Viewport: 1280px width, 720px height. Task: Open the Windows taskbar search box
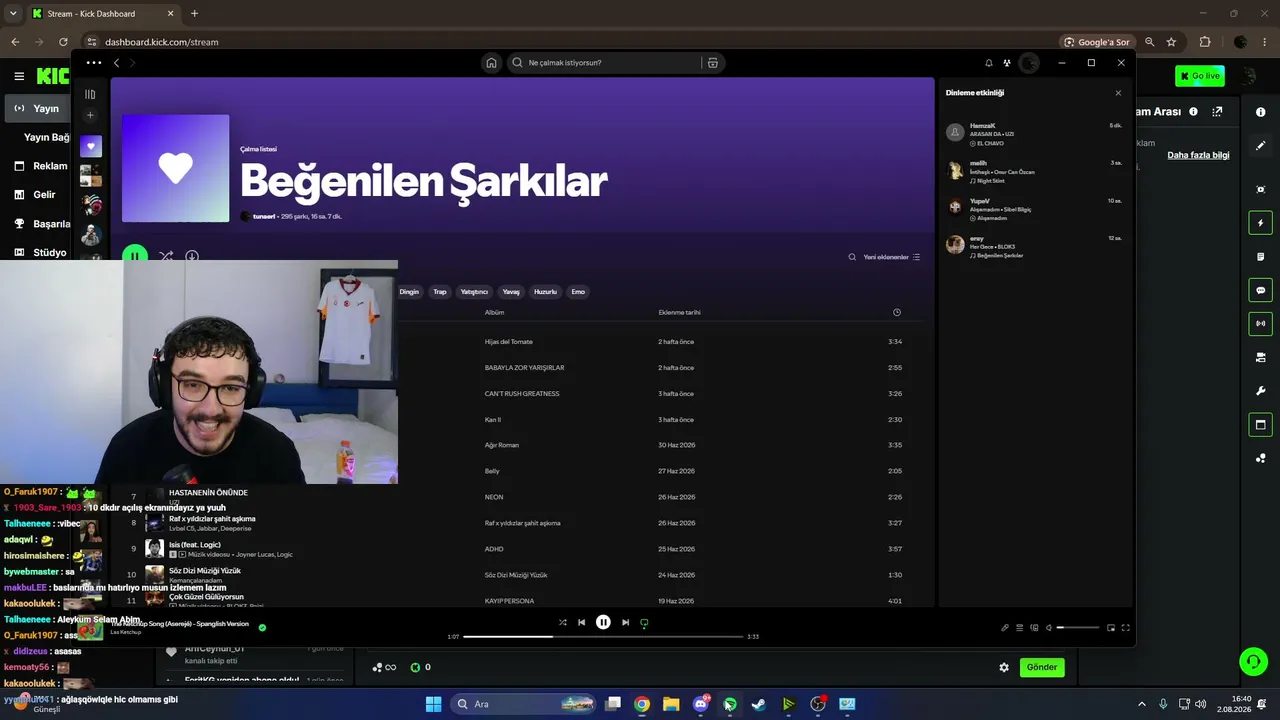point(524,704)
